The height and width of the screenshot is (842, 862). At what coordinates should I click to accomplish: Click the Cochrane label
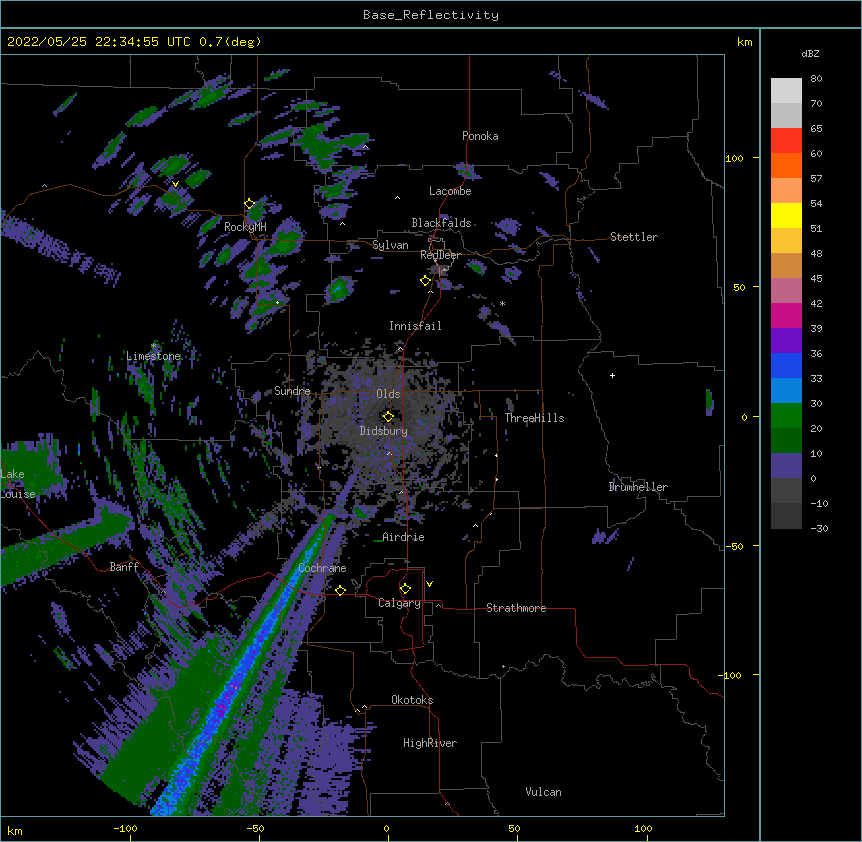click(322, 568)
